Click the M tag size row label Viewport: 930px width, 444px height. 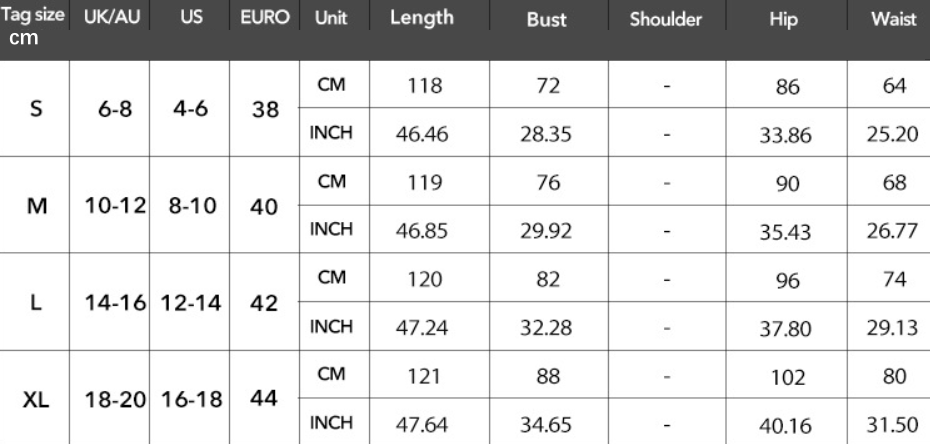36,206
